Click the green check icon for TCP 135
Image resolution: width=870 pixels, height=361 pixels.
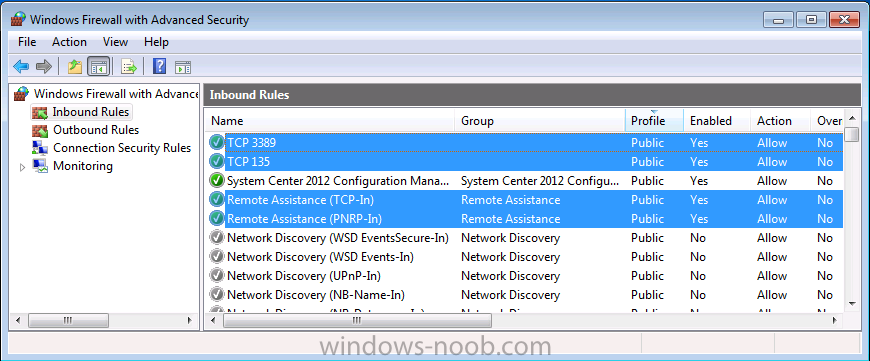[x=216, y=162]
